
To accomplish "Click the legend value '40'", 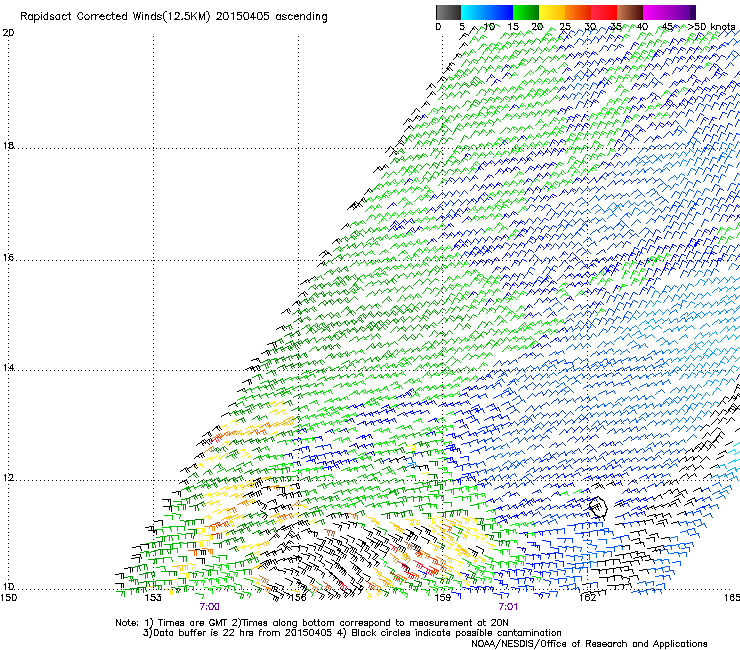I will pos(642,27).
